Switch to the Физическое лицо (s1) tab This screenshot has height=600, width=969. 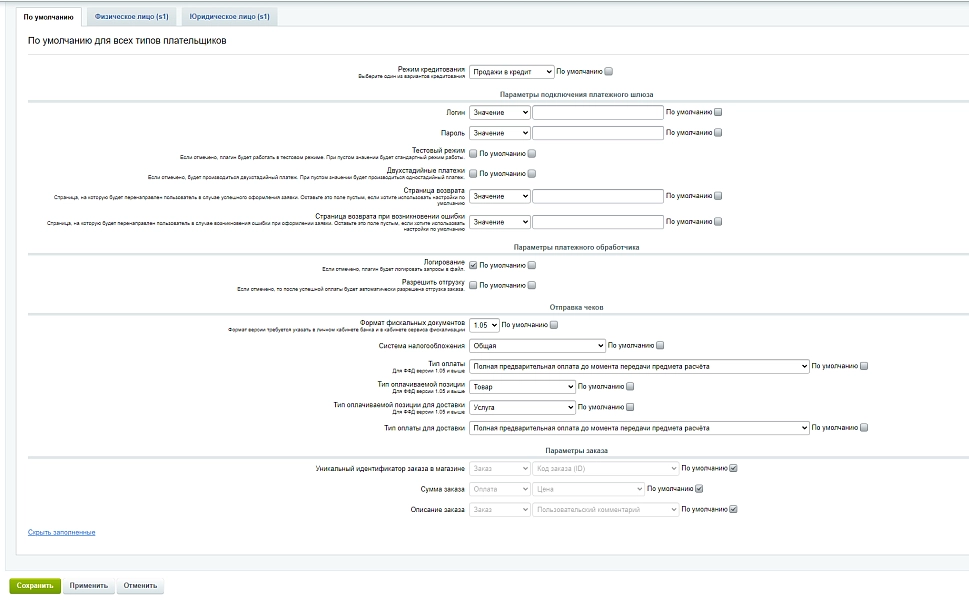(131, 17)
